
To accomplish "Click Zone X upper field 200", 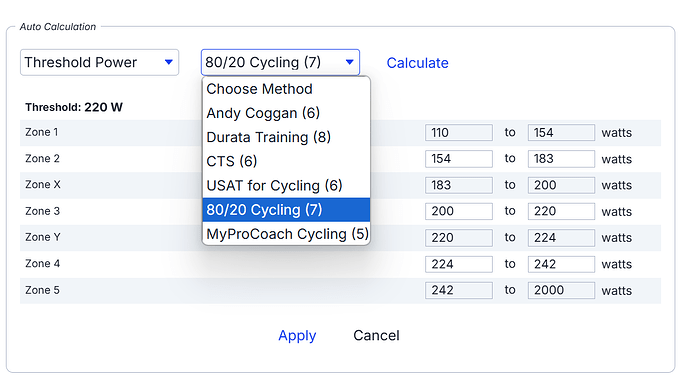I will [562, 185].
